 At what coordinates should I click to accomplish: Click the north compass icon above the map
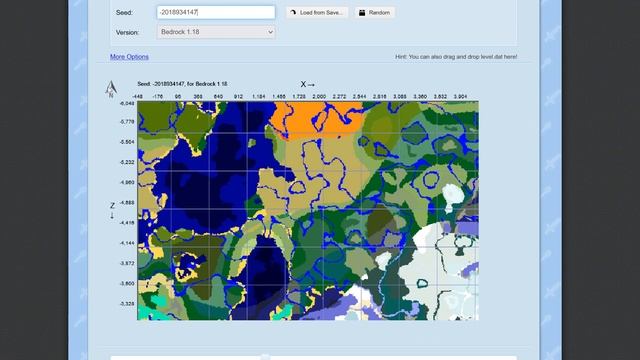[x=111, y=89]
